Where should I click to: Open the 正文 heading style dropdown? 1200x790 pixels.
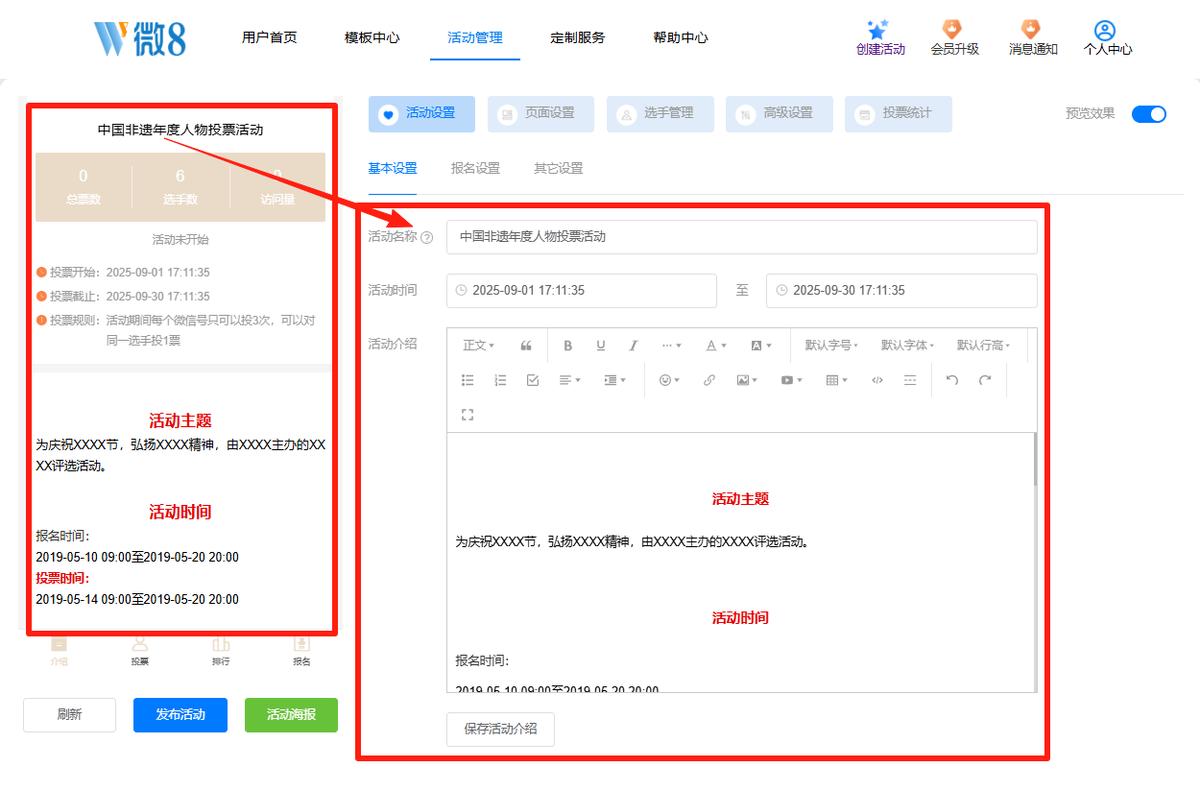[478, 345]
